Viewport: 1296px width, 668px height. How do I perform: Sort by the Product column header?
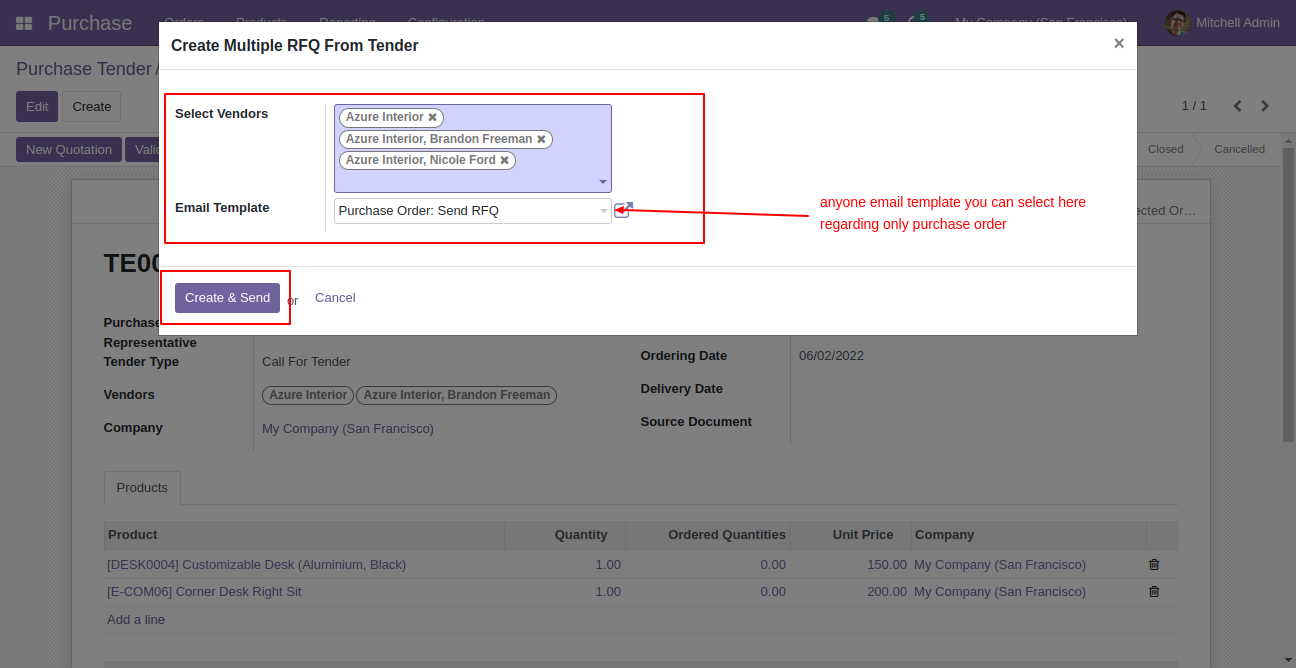coord(304,535)
